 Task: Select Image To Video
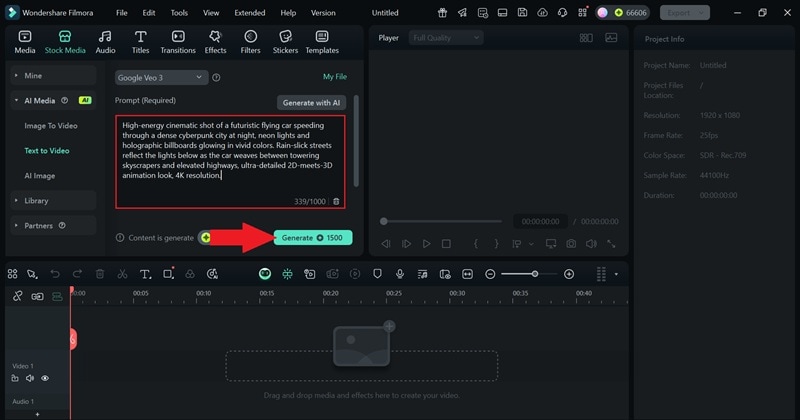pos(51,126)
